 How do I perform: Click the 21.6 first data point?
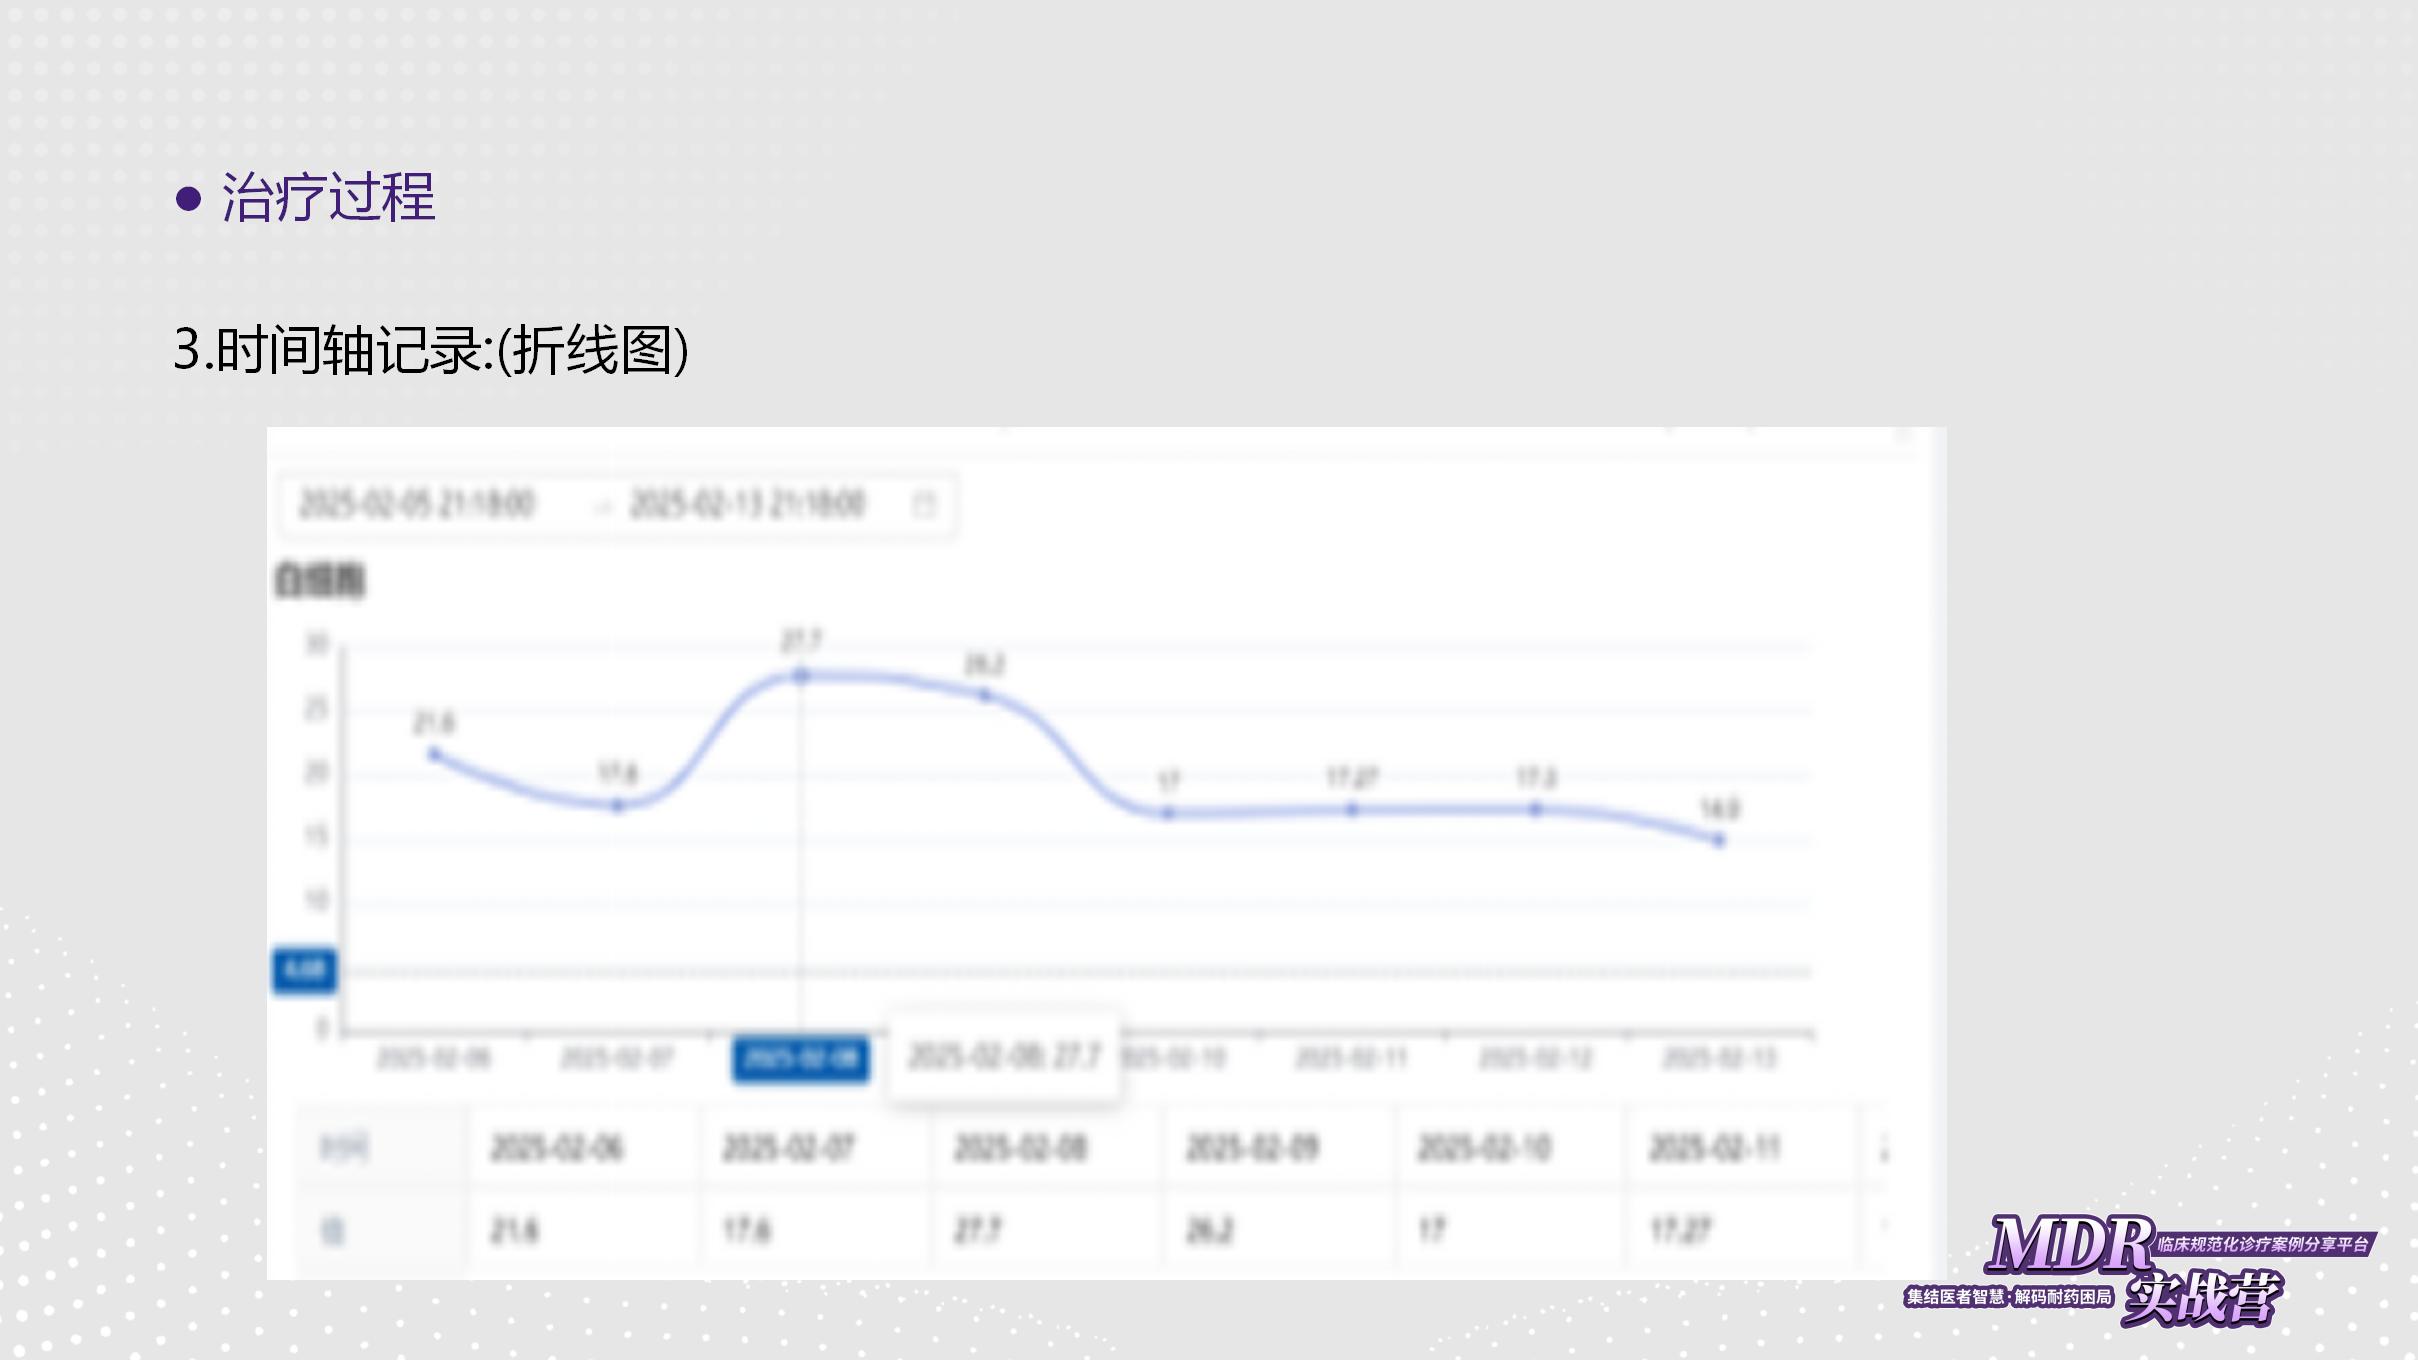point(434,754)
